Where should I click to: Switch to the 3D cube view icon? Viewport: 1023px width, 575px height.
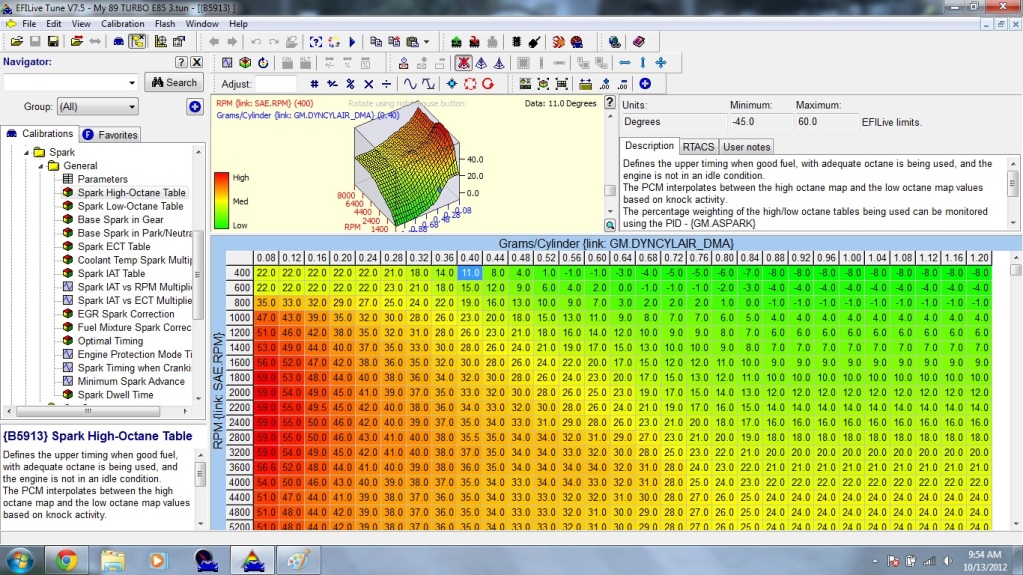point(245,63)
